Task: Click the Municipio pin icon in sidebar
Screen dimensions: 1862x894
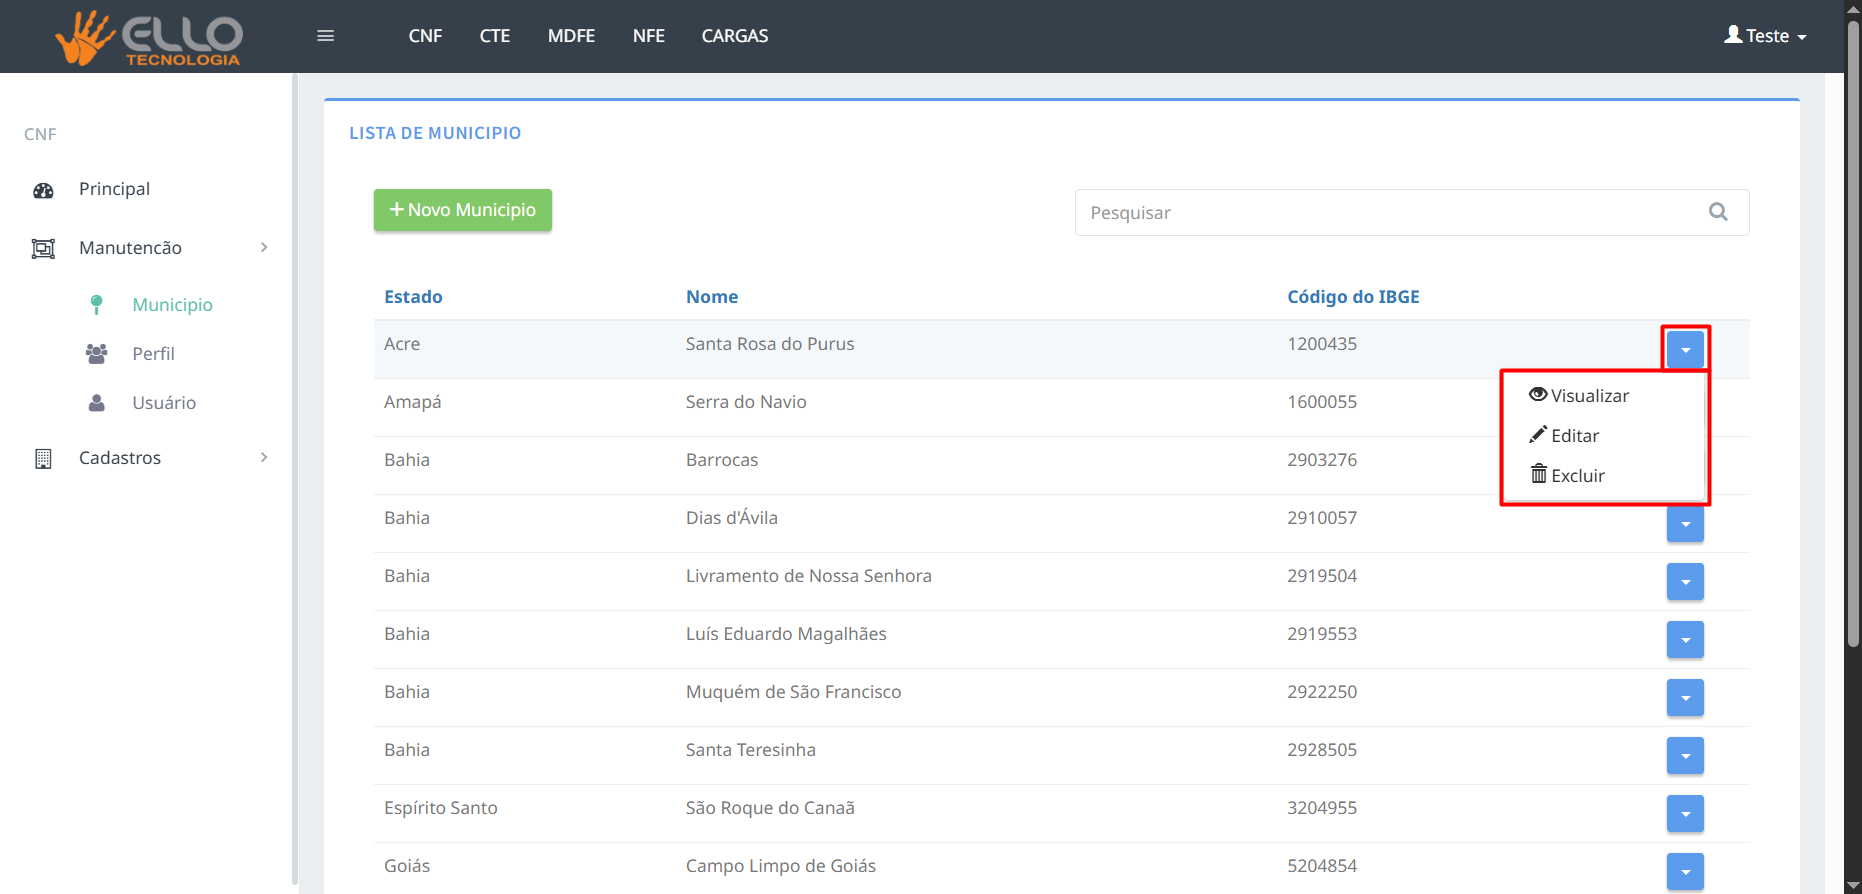Action: 96,305
